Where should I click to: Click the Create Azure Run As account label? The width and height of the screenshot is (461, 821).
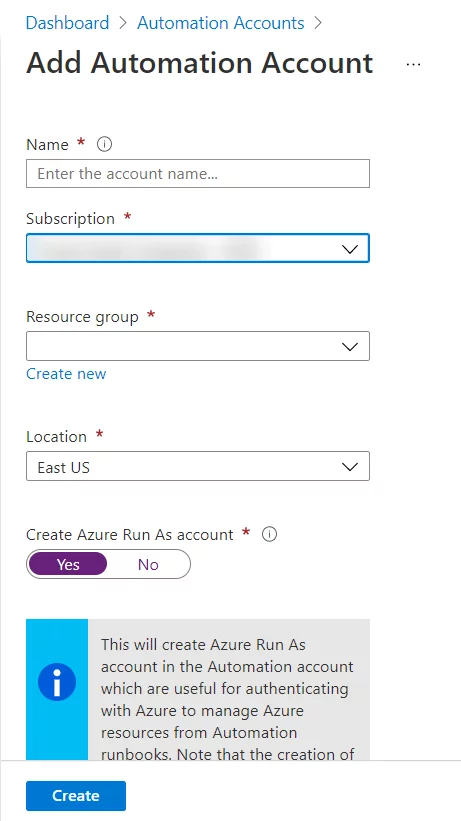pyautogui.click(x=130, y=535)
